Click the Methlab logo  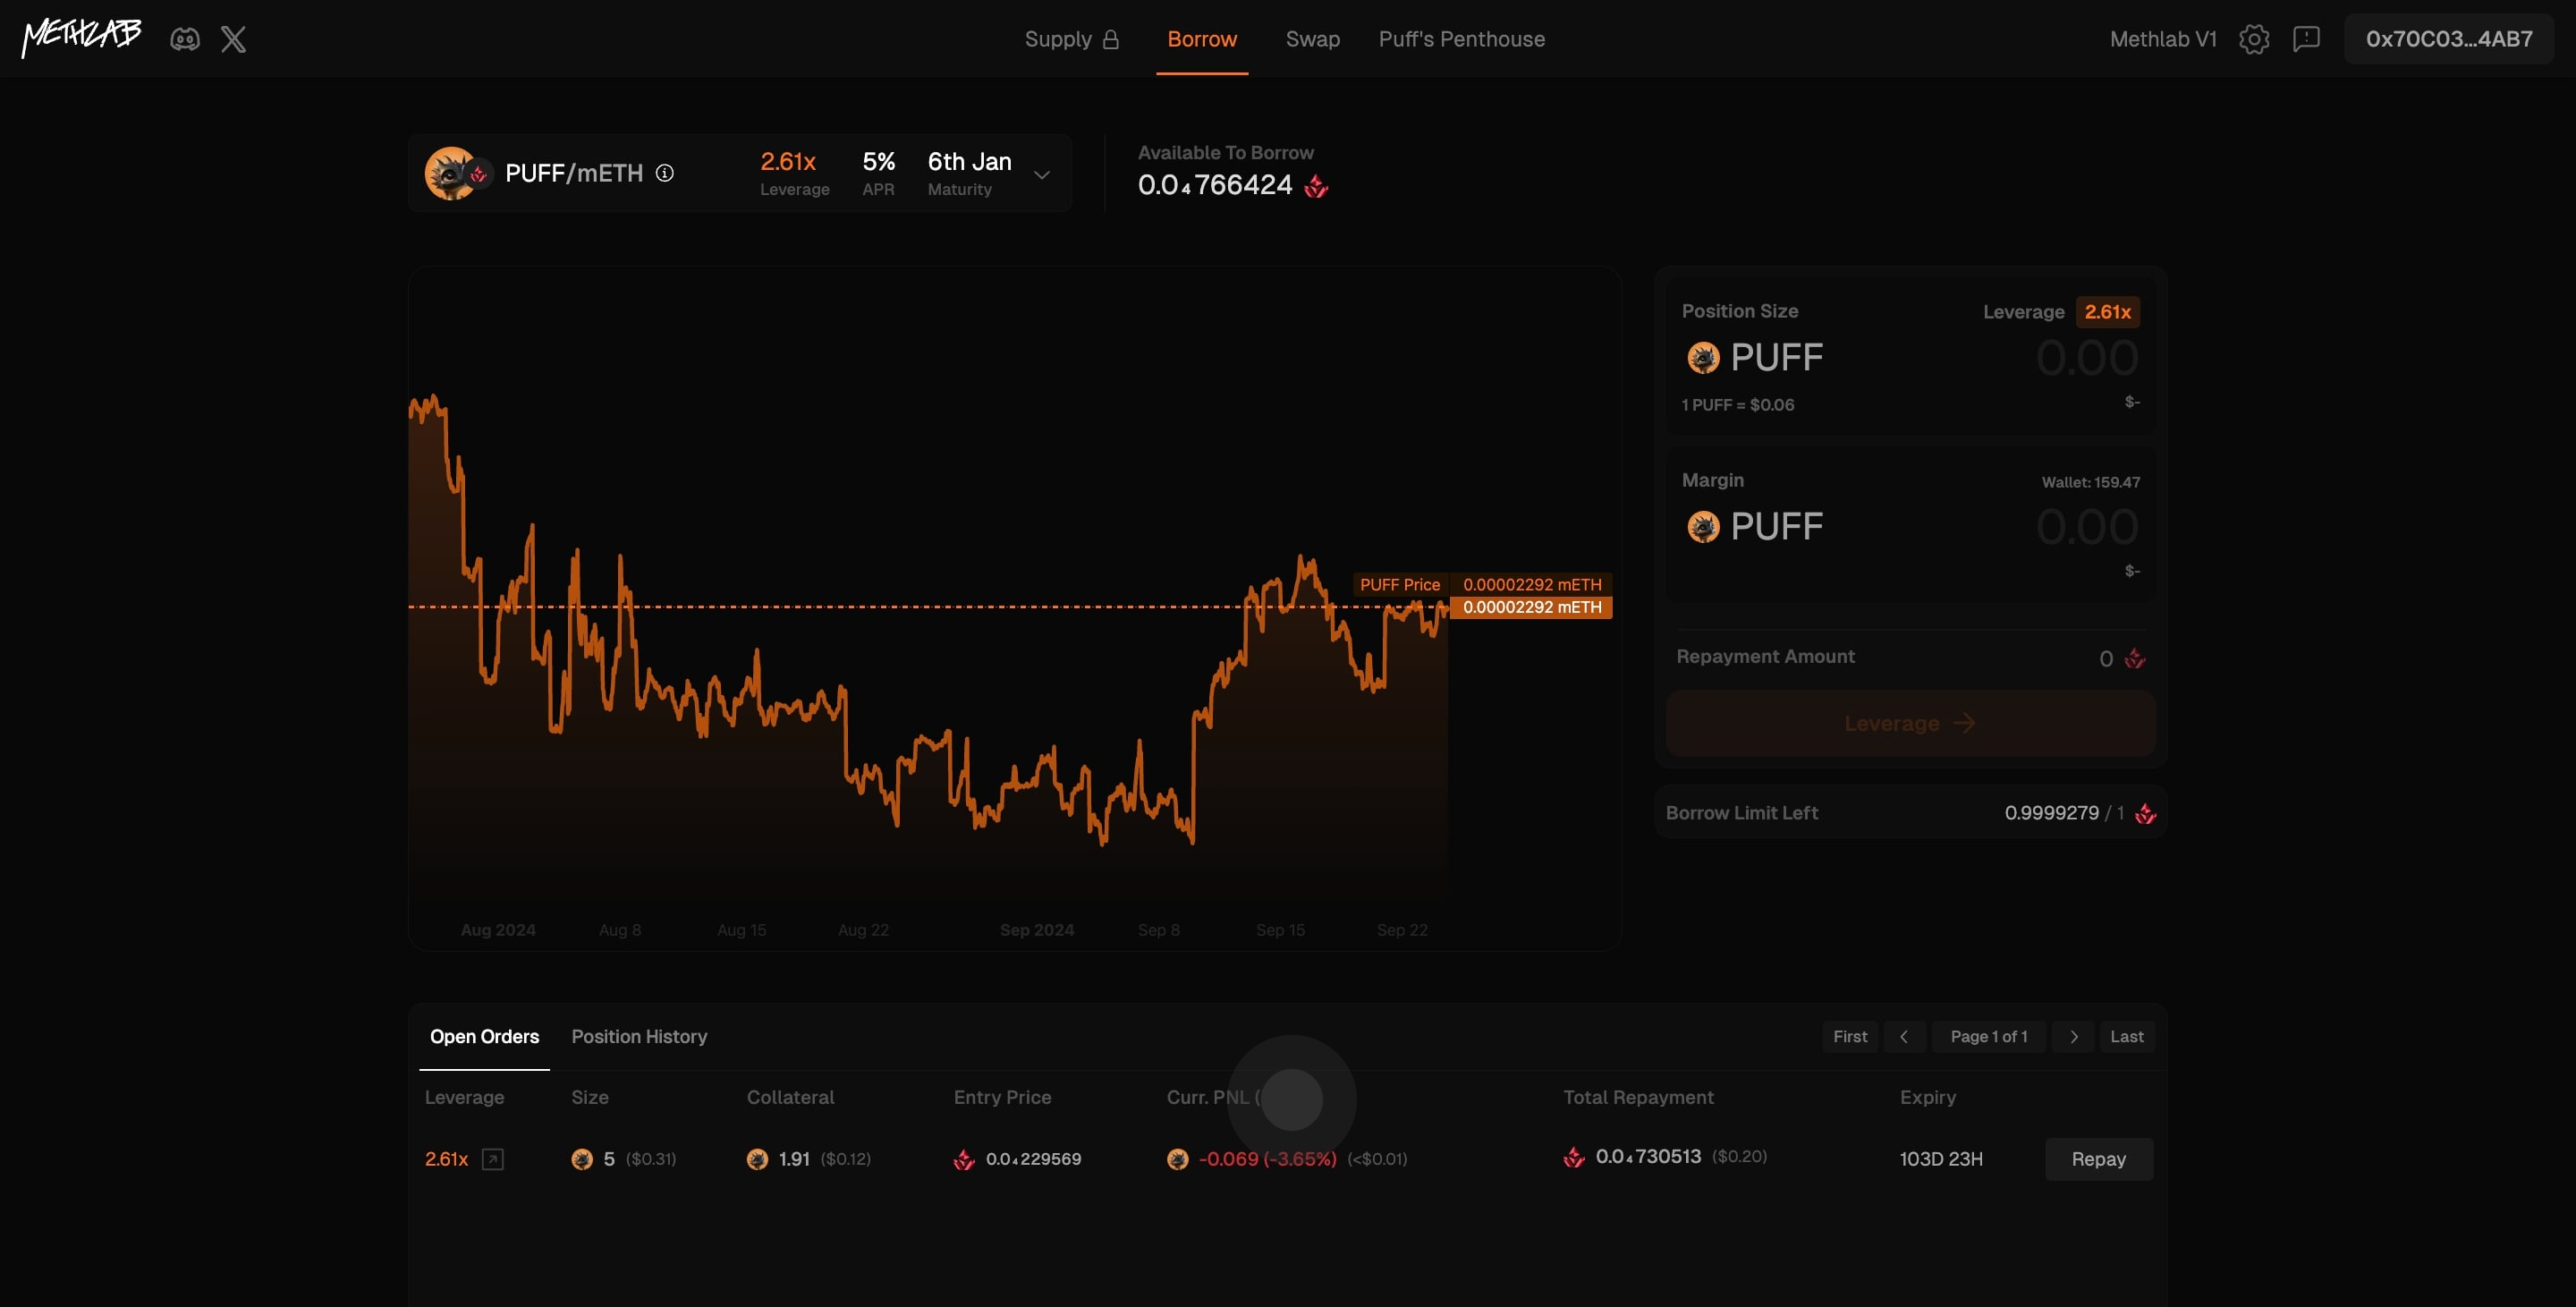[82, 37]
